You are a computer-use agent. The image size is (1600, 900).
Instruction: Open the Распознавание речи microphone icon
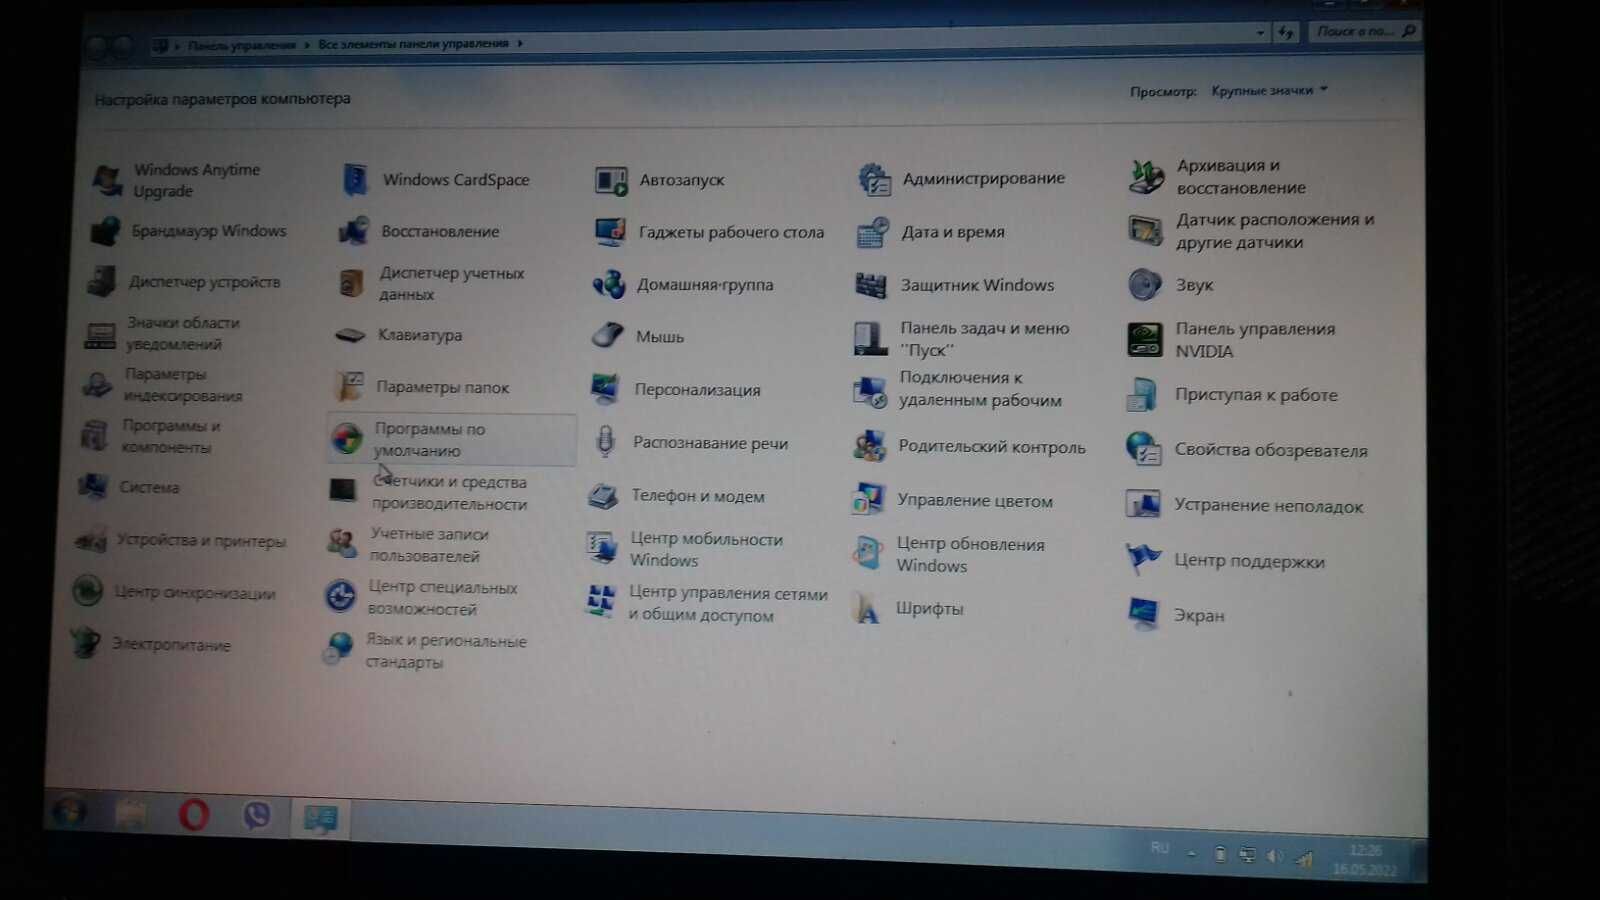coord(604,442)
